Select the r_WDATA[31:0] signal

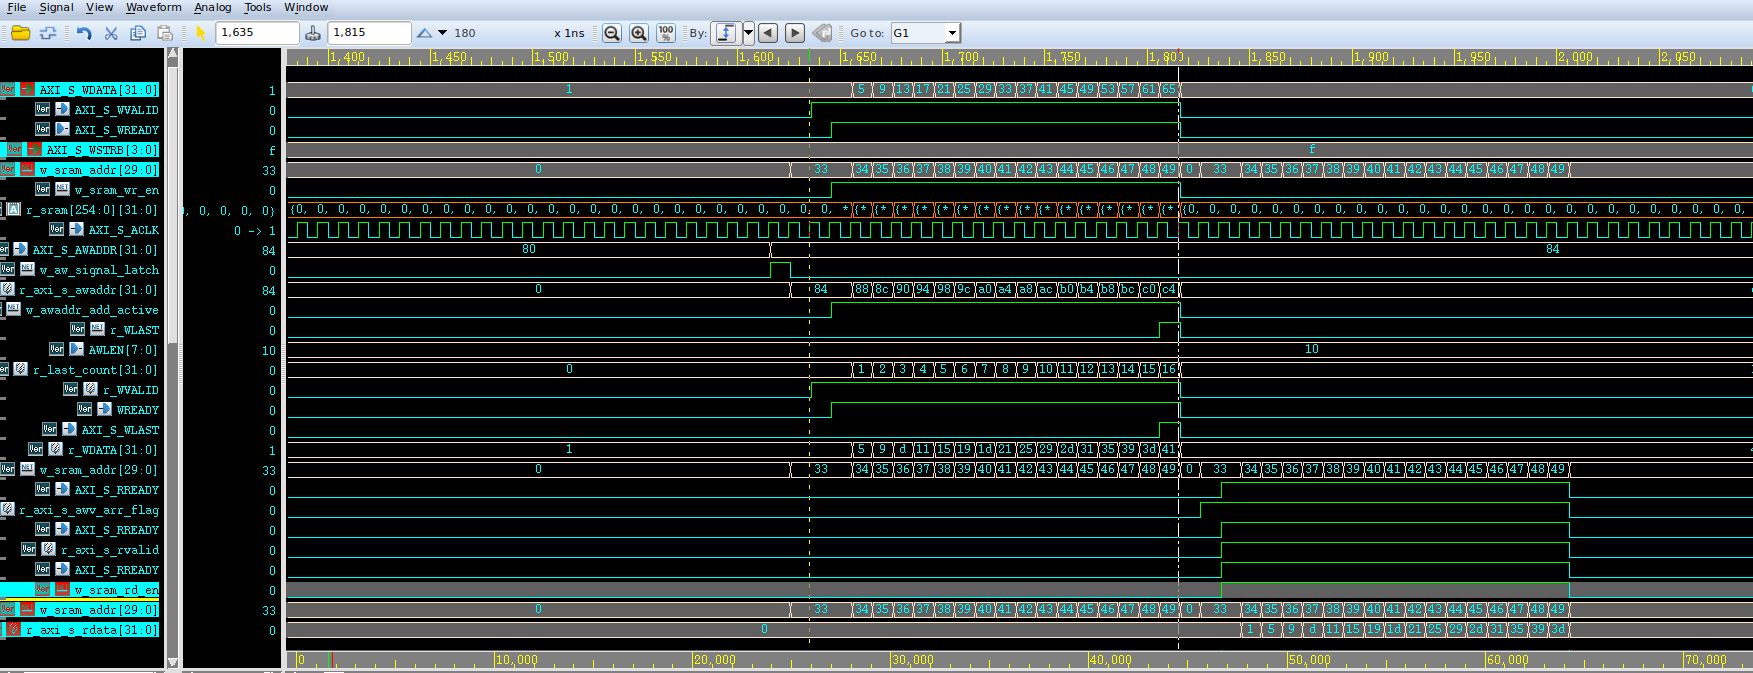[112, 449]
